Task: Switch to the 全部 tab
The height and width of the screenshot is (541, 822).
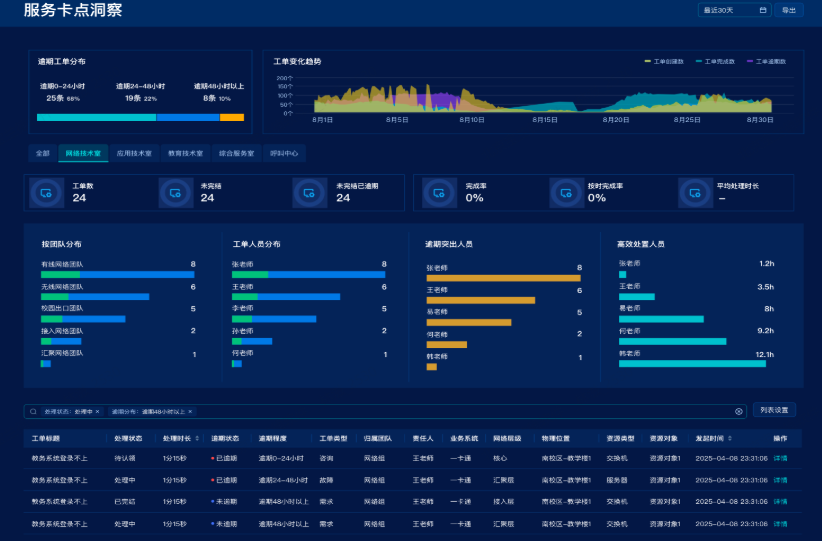Action: click(42, 153)
